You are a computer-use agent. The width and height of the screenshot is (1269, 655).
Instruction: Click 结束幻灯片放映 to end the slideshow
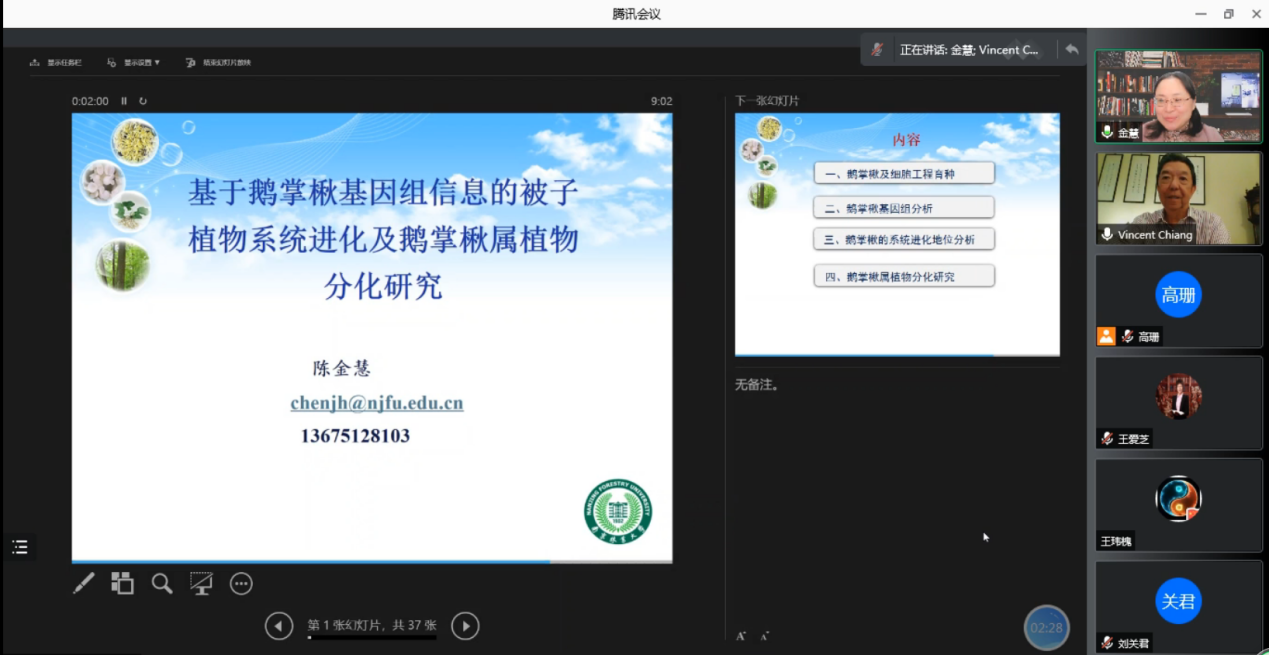(219, 63)
